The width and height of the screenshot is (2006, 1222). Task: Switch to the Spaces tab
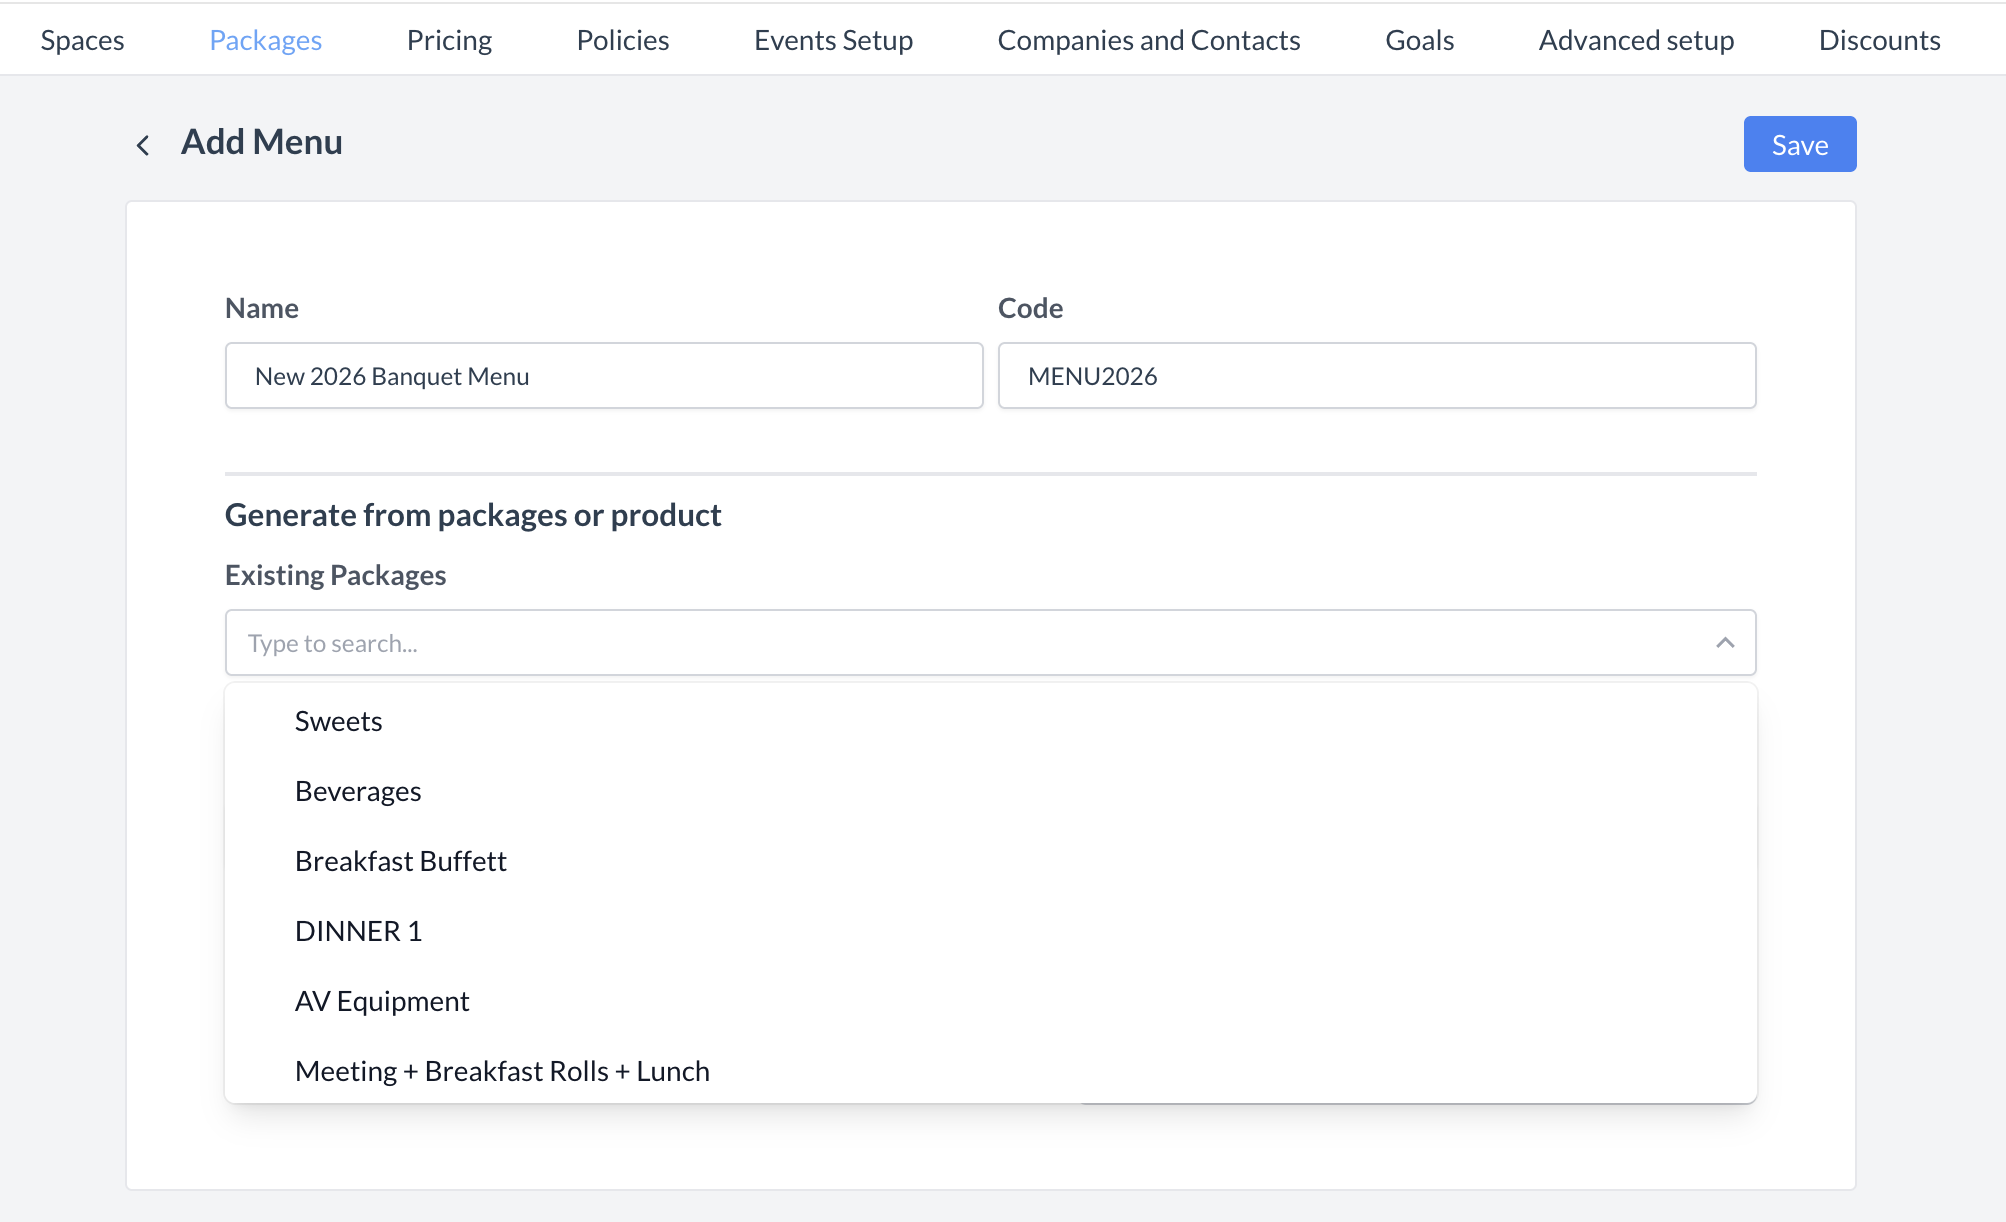click(x=82, y=40)
